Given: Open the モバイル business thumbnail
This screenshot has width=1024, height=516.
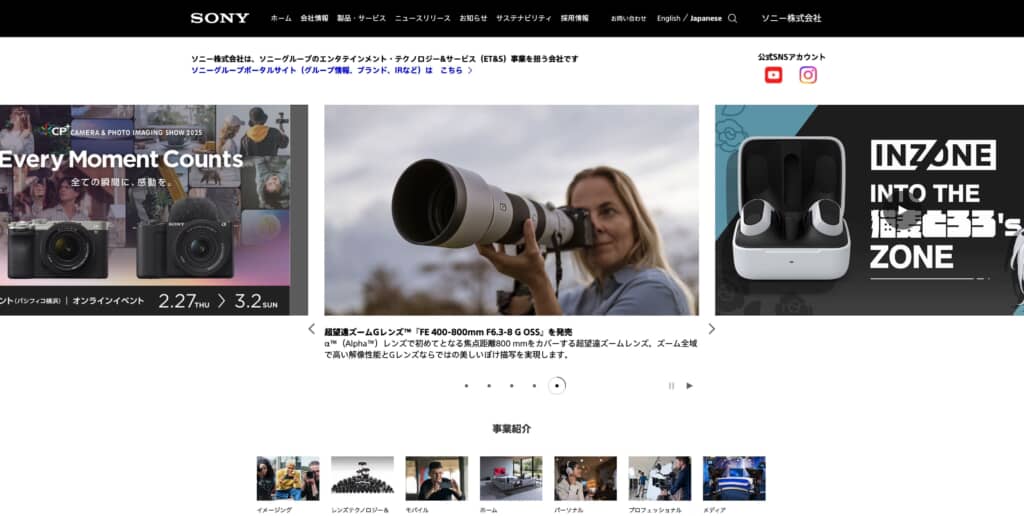Looking at the screenshot, I should tap(436, 478).
